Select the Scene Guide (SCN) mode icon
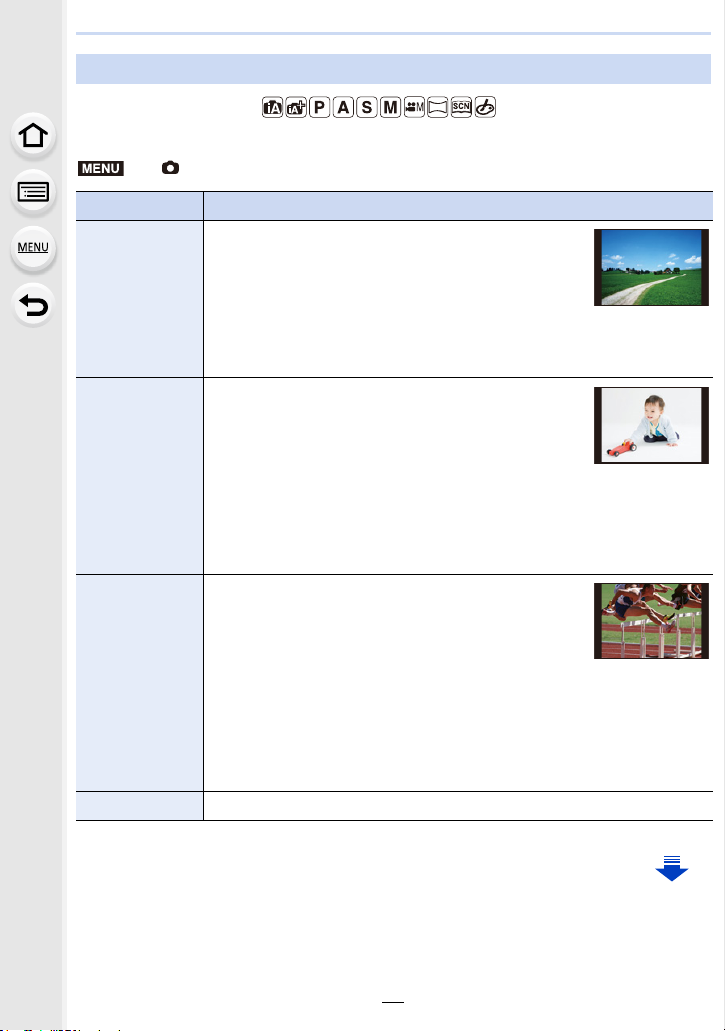The width and height of the screenshot is (725, 1031). (x=461, y=107)
